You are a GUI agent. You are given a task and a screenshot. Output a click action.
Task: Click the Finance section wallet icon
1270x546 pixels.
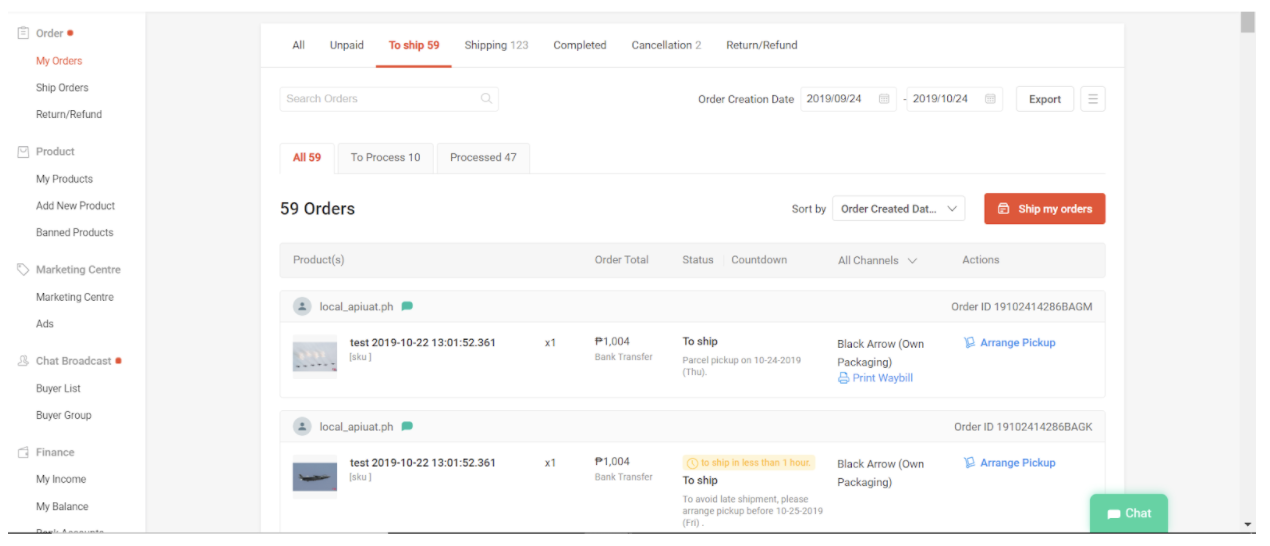pyautogui.click(x=23, y=452)
